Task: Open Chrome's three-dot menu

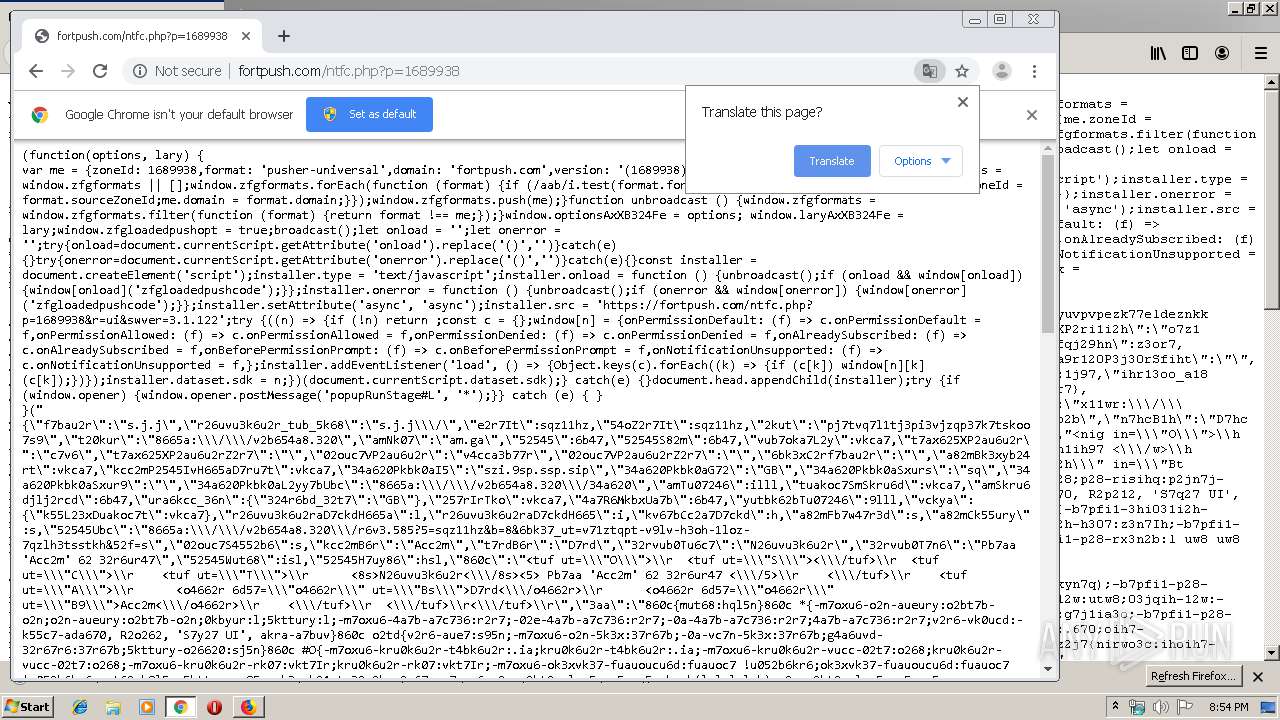Action: point(1034,71)
